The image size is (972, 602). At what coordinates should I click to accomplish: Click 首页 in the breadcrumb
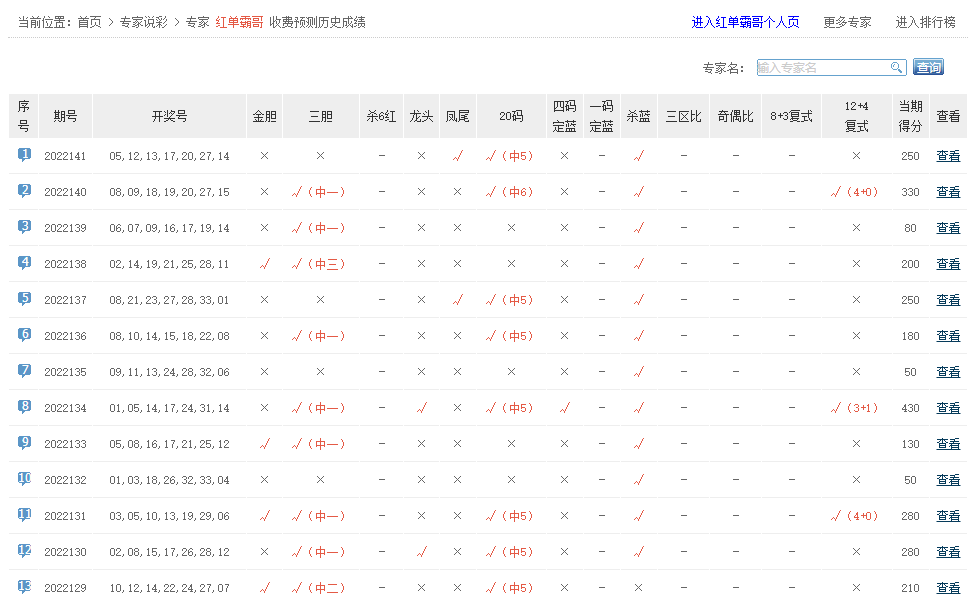click(89, 22)
